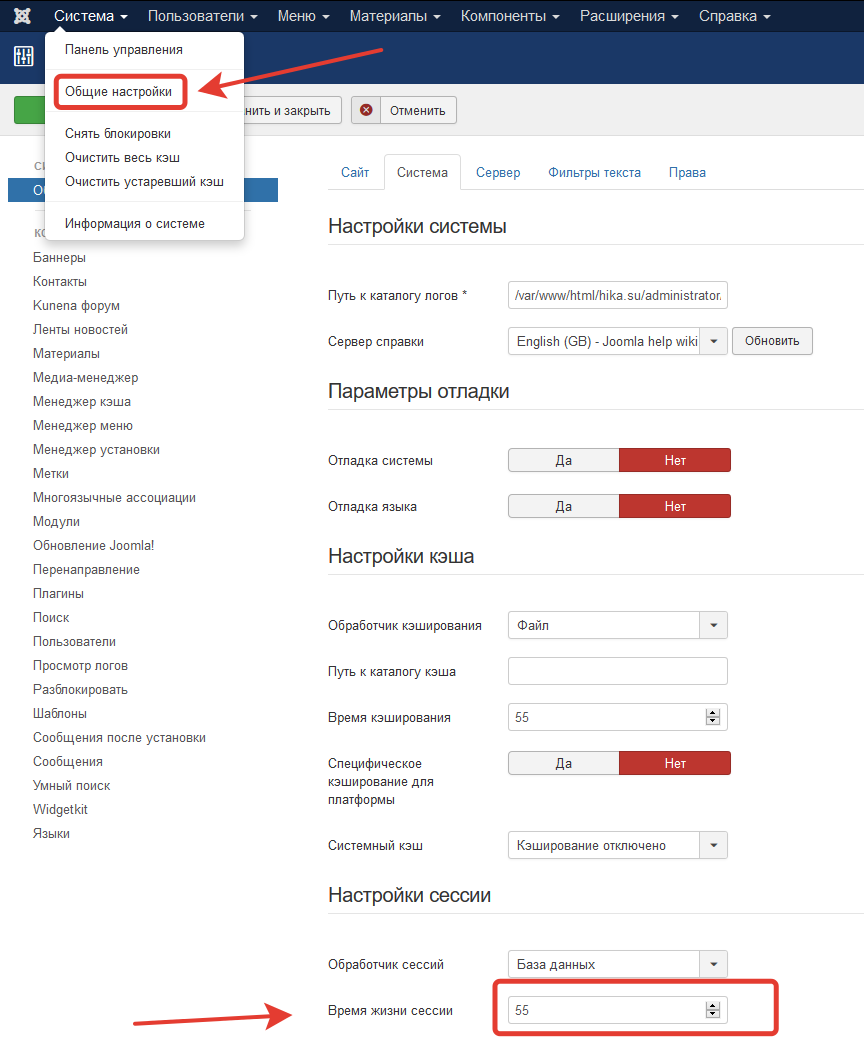Select Общие настройки in the menu
The width and height of the screenshot is (864, 1037).
tap(118, 92)
